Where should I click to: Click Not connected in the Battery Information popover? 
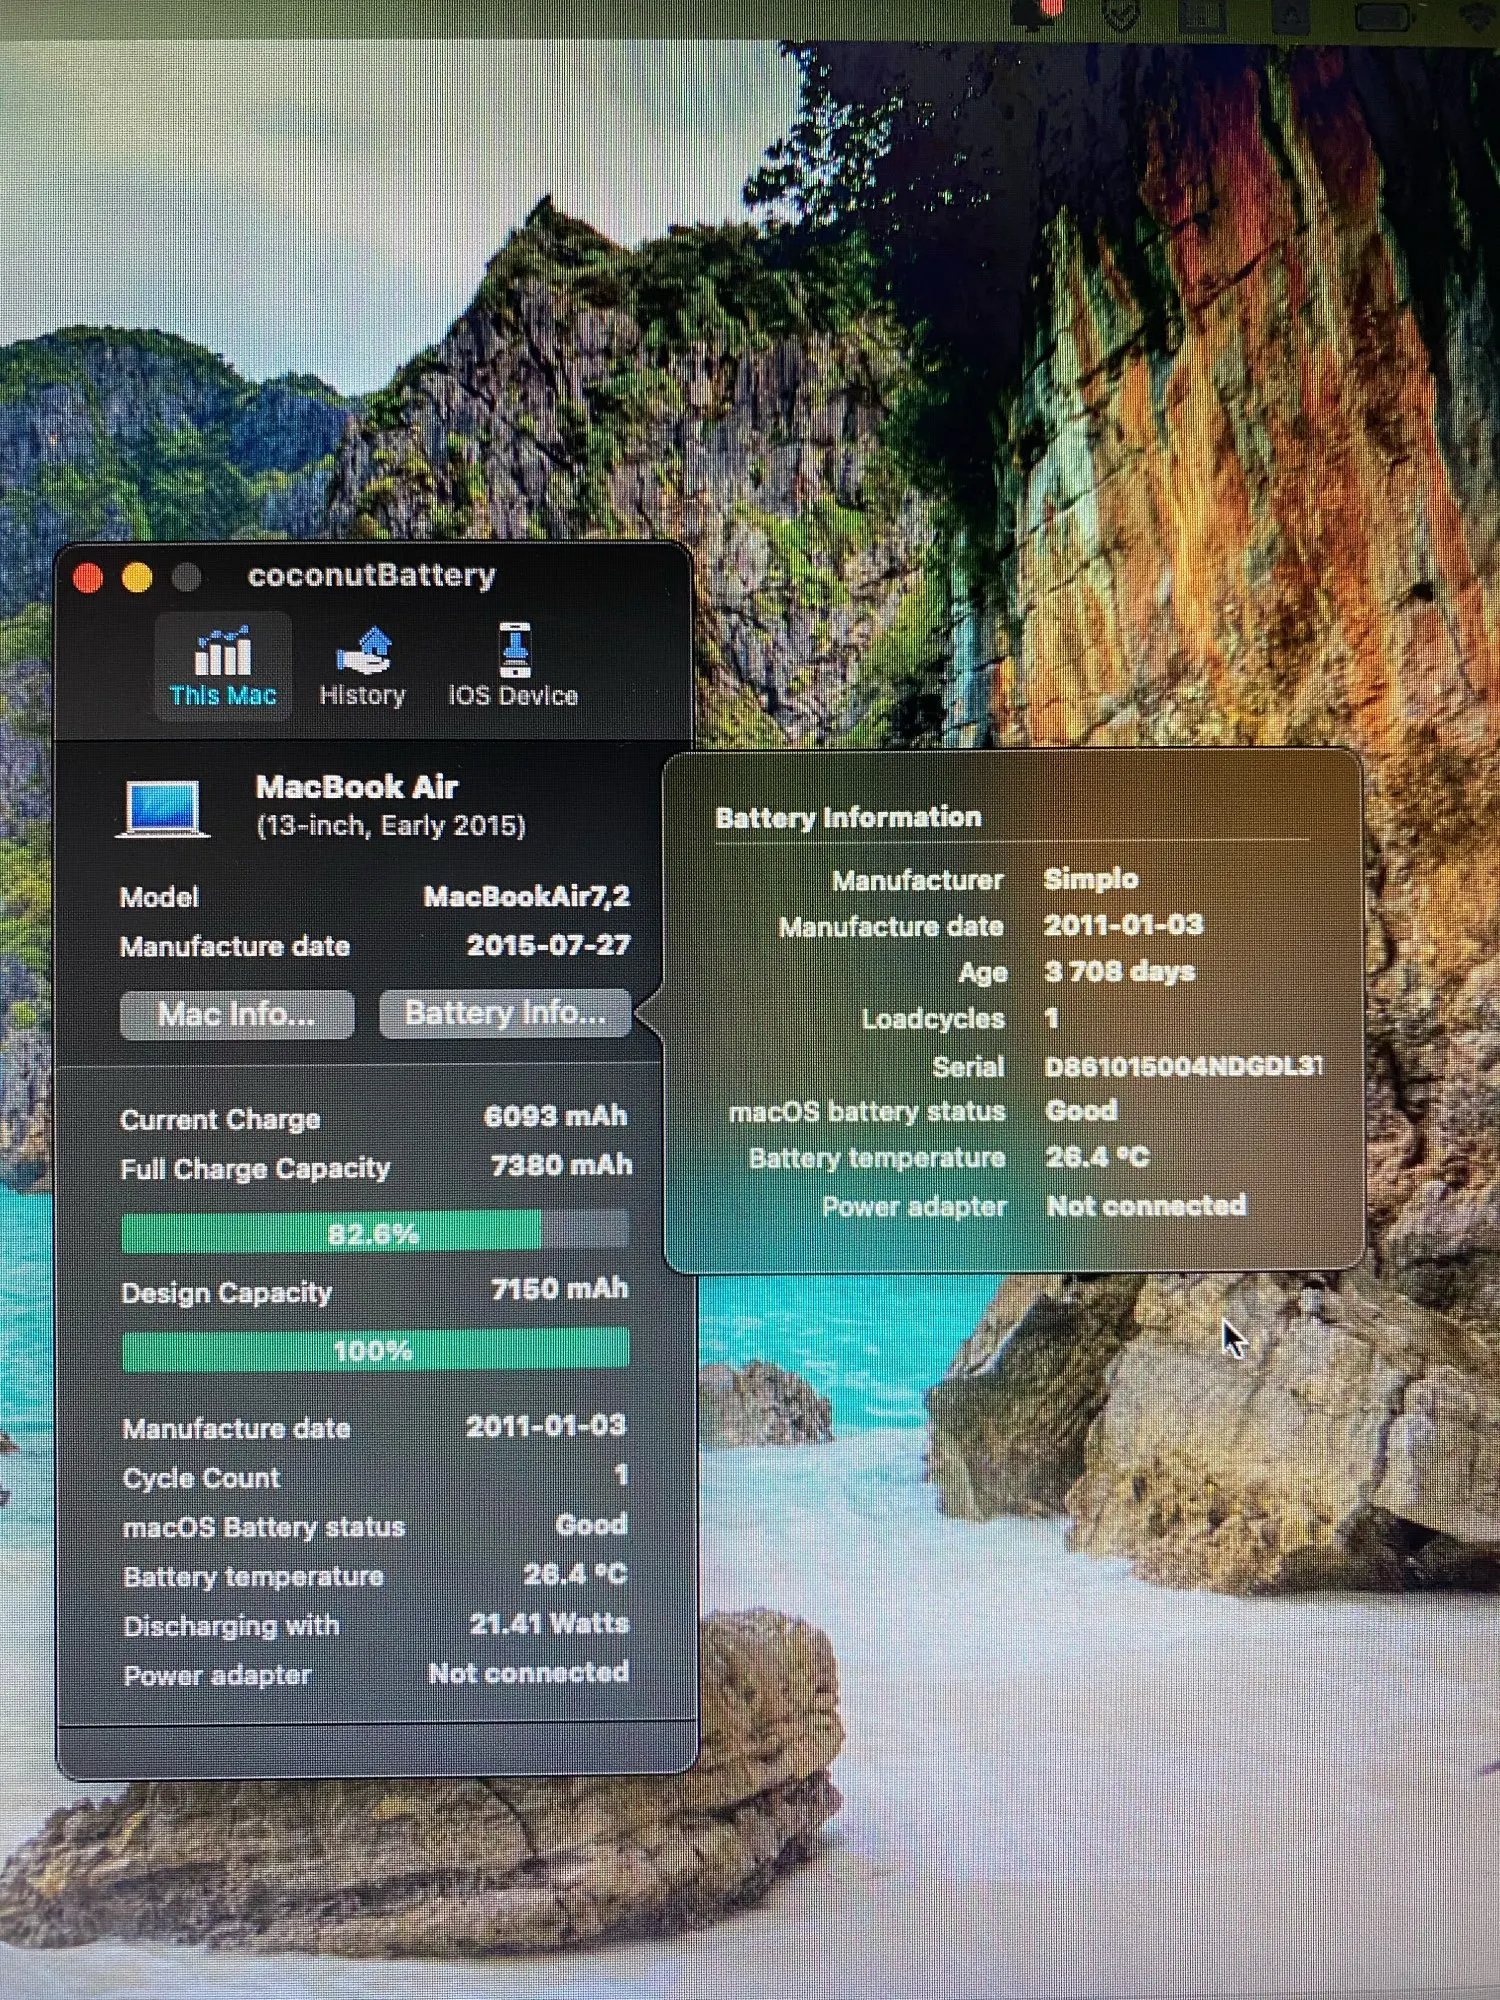pos(1146,1206)
